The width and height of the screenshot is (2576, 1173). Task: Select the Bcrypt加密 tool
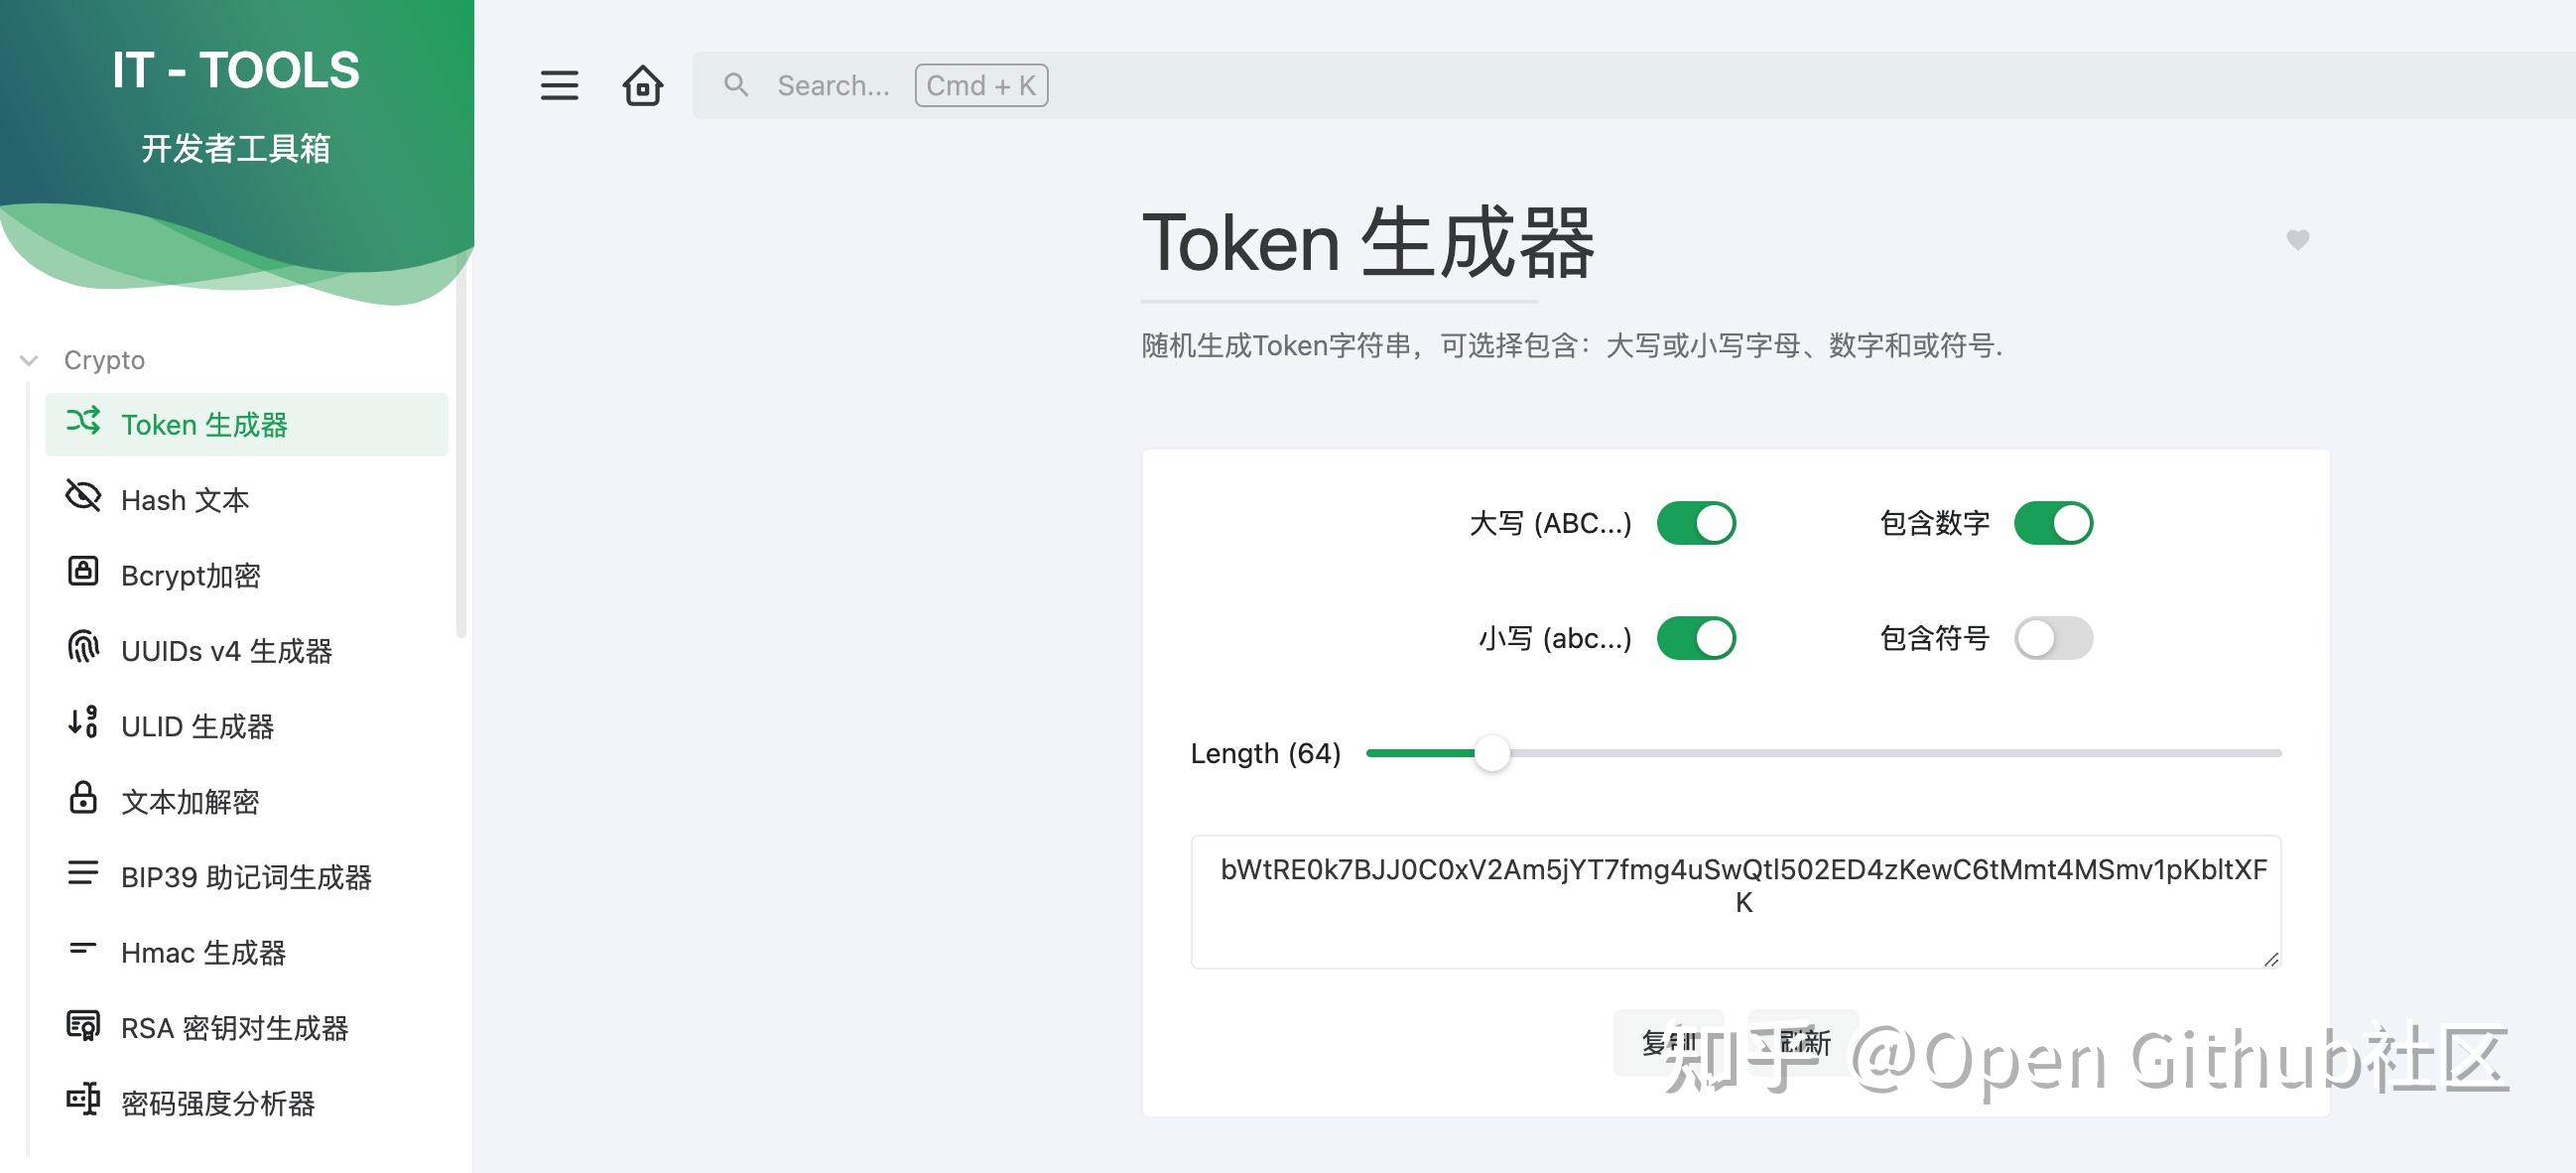coord(190,575)
